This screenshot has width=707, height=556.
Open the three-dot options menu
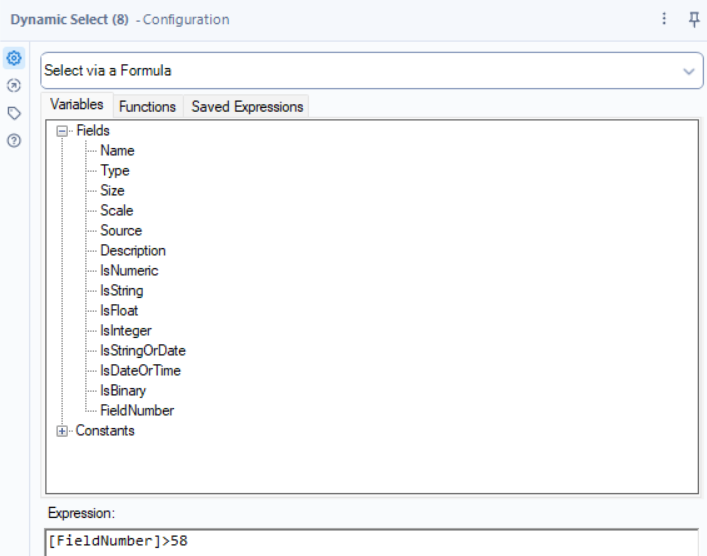point(664,19)
